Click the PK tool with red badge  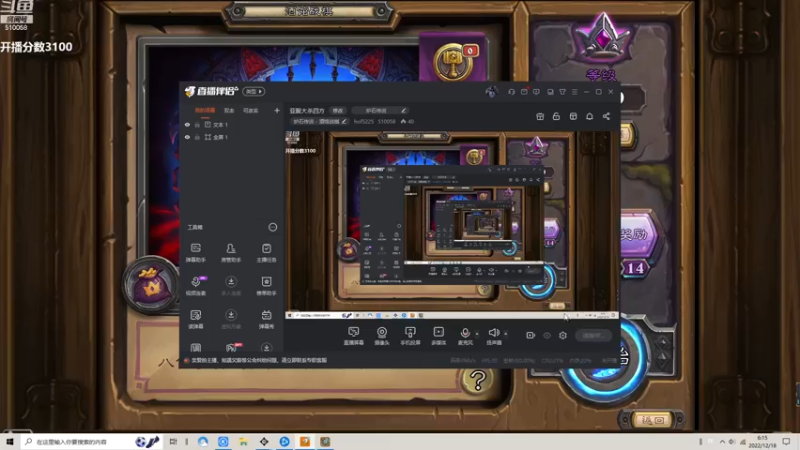point(231,347)
